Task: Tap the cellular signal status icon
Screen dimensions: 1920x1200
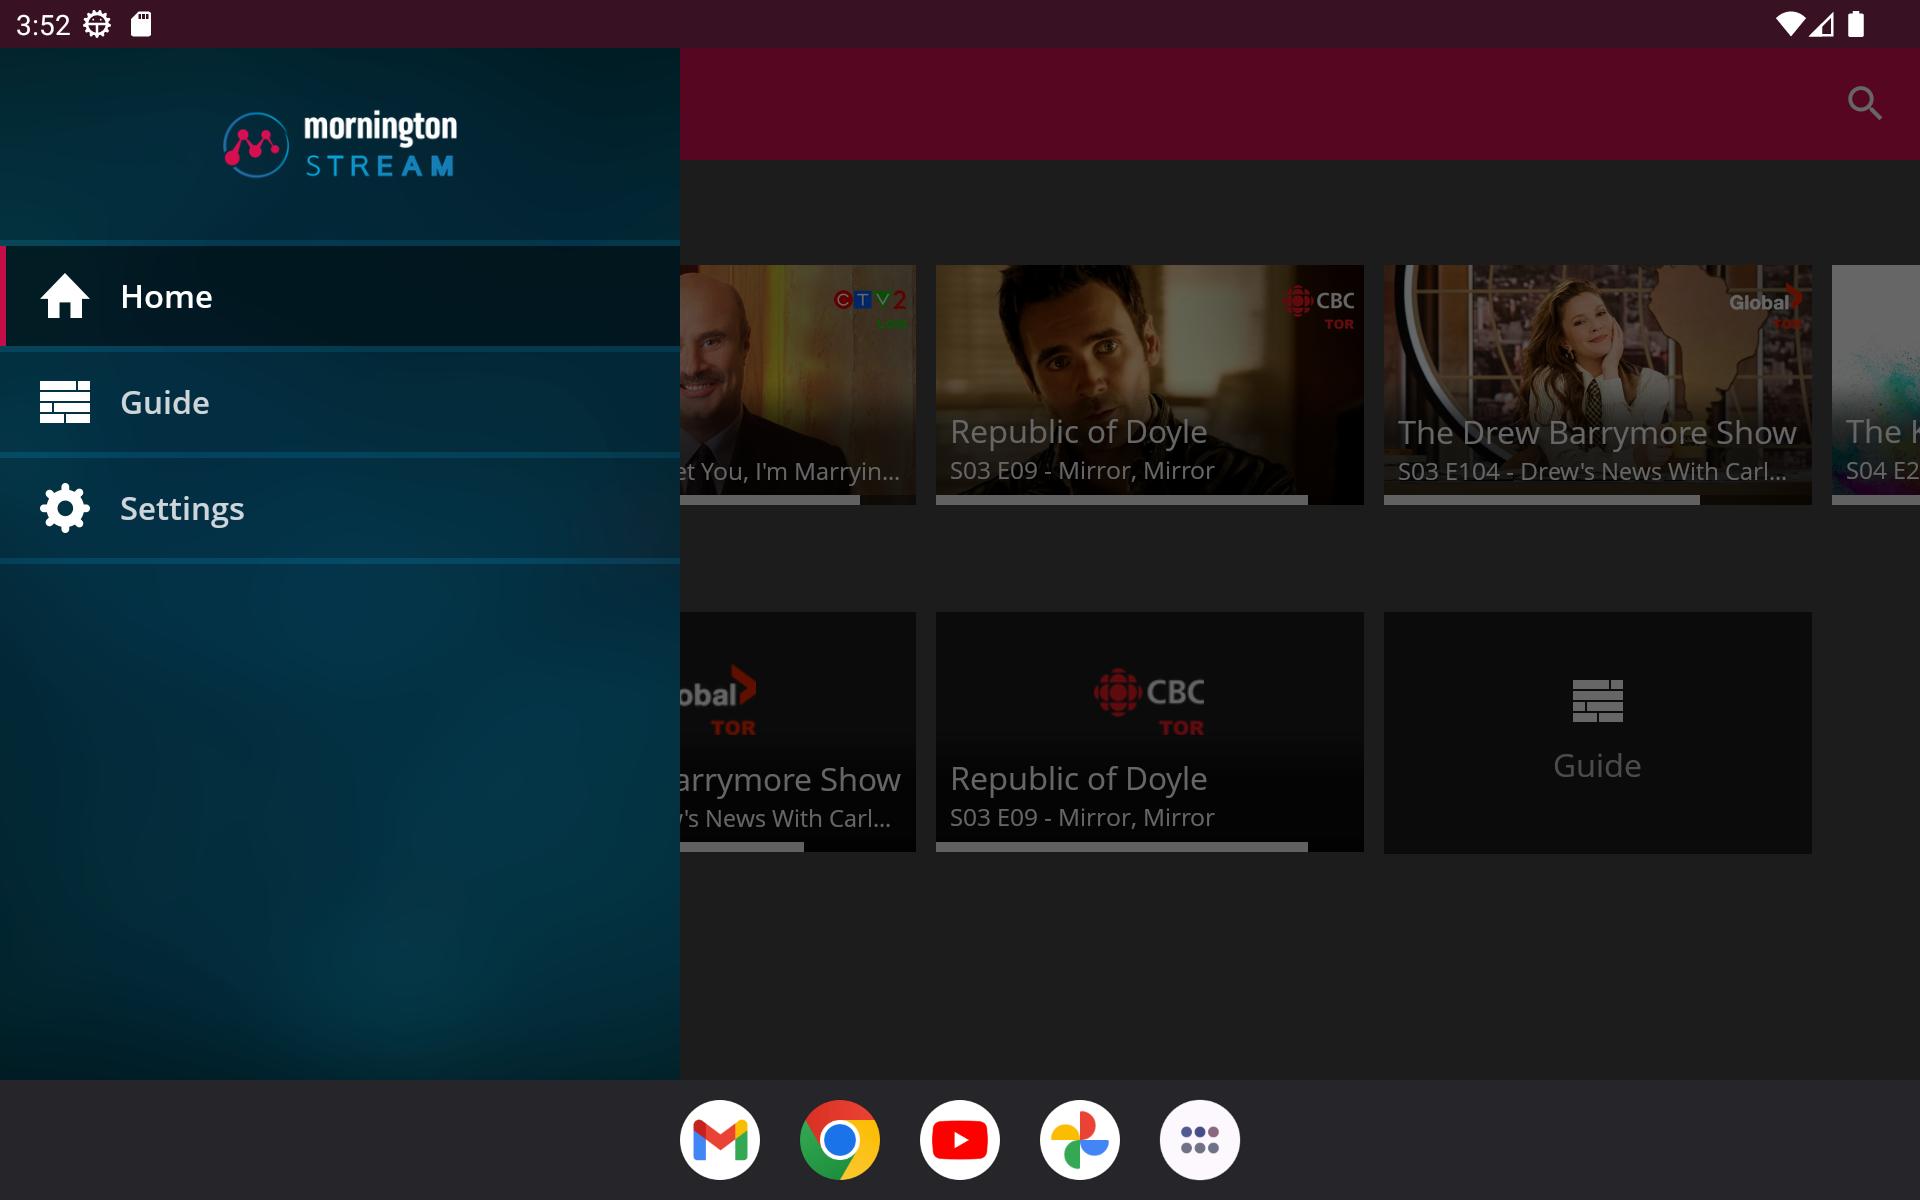Action: coord(1822,24)
